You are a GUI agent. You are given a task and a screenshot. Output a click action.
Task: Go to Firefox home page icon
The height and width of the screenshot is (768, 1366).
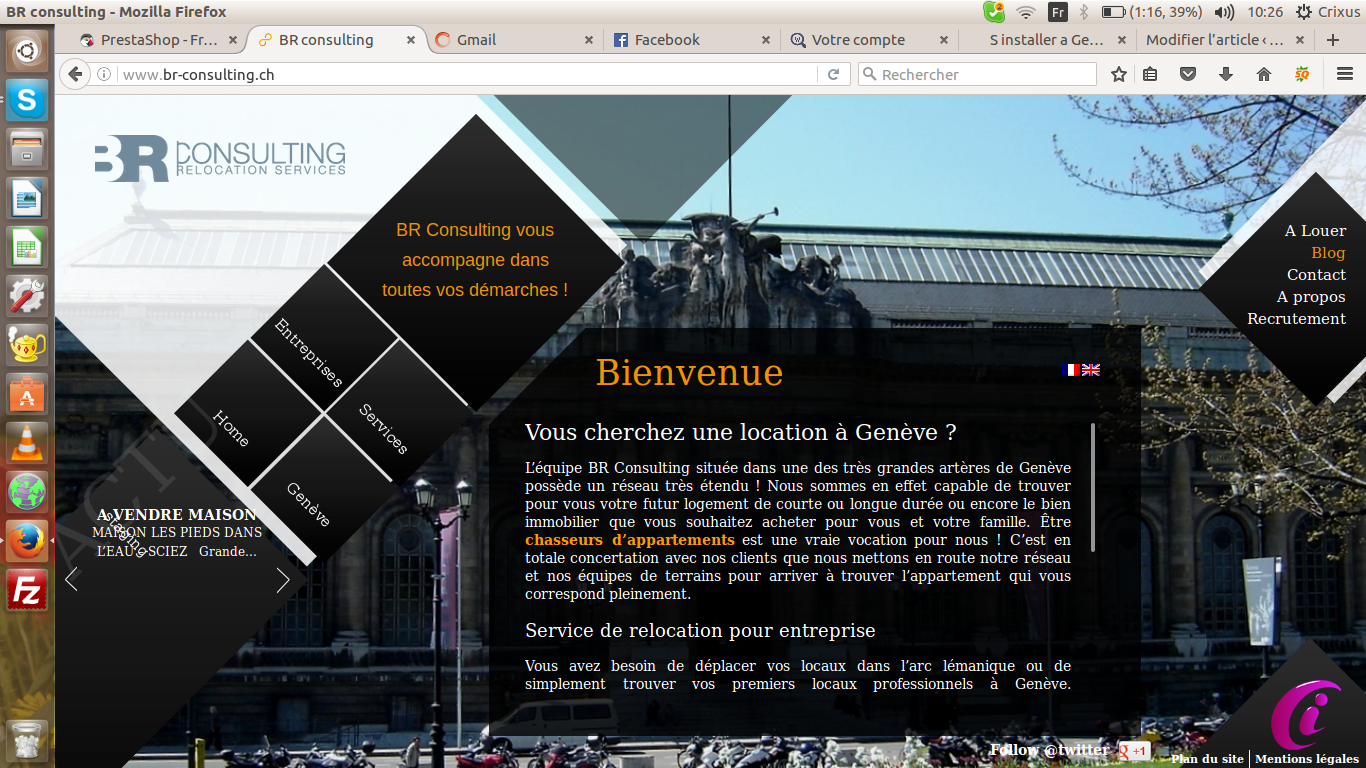tap(1263, 74)
